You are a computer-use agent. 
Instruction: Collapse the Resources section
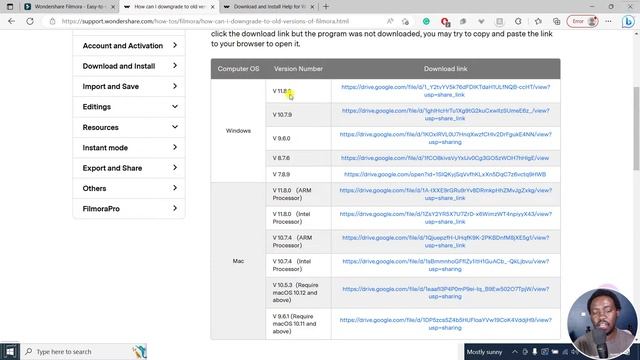pyautogui.click(x=129, y=127)
